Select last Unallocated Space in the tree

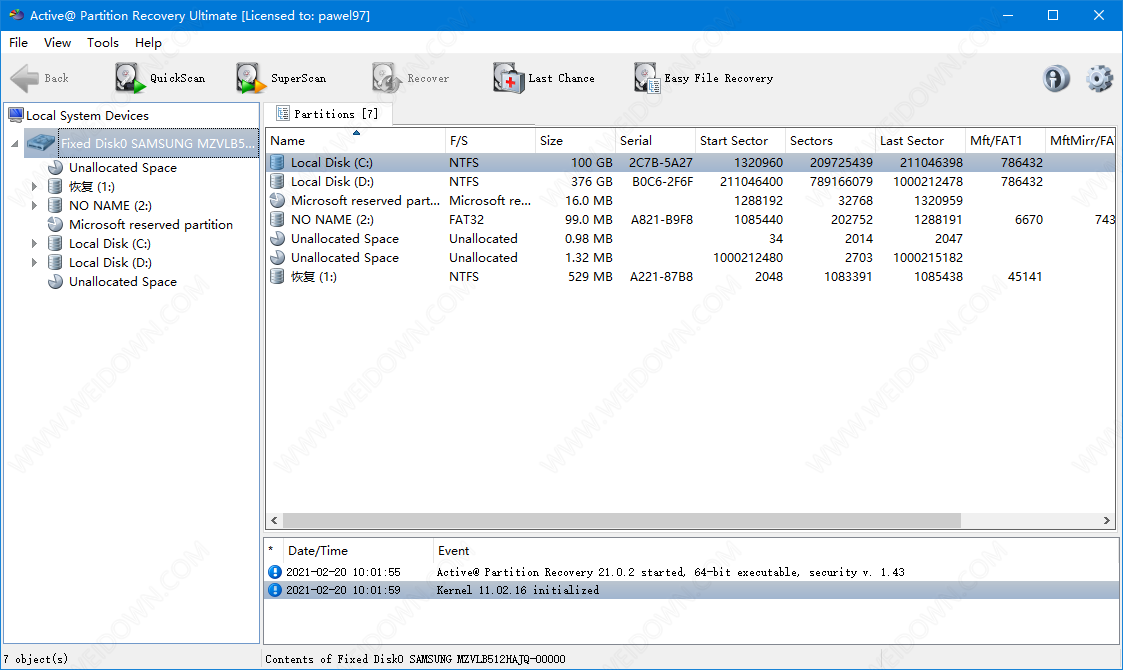click(122, 282)
